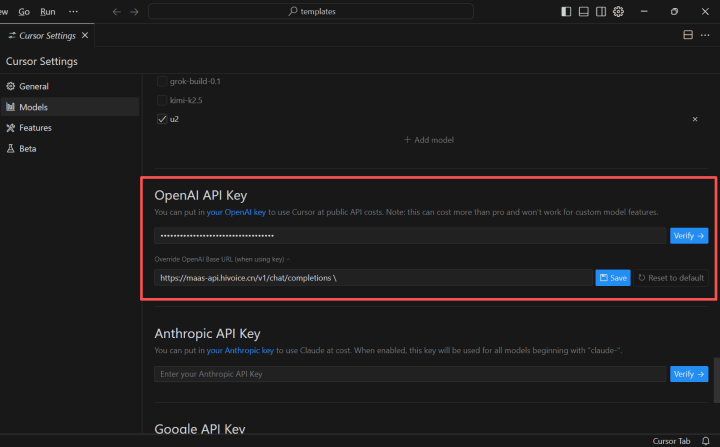
Task: Open the 'your OpenAI key' link
Action: point(236,212)
